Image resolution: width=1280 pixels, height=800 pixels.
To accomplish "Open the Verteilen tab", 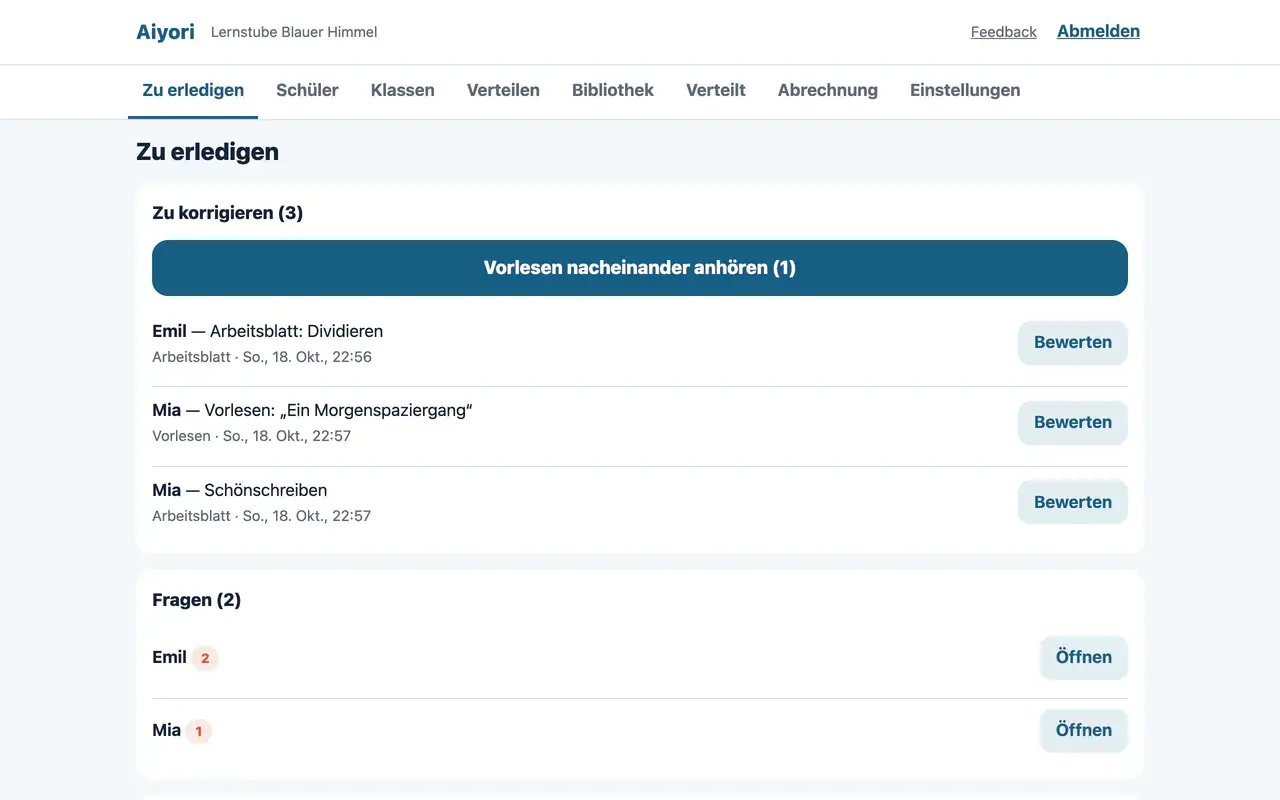I will (x=503, y=90).
